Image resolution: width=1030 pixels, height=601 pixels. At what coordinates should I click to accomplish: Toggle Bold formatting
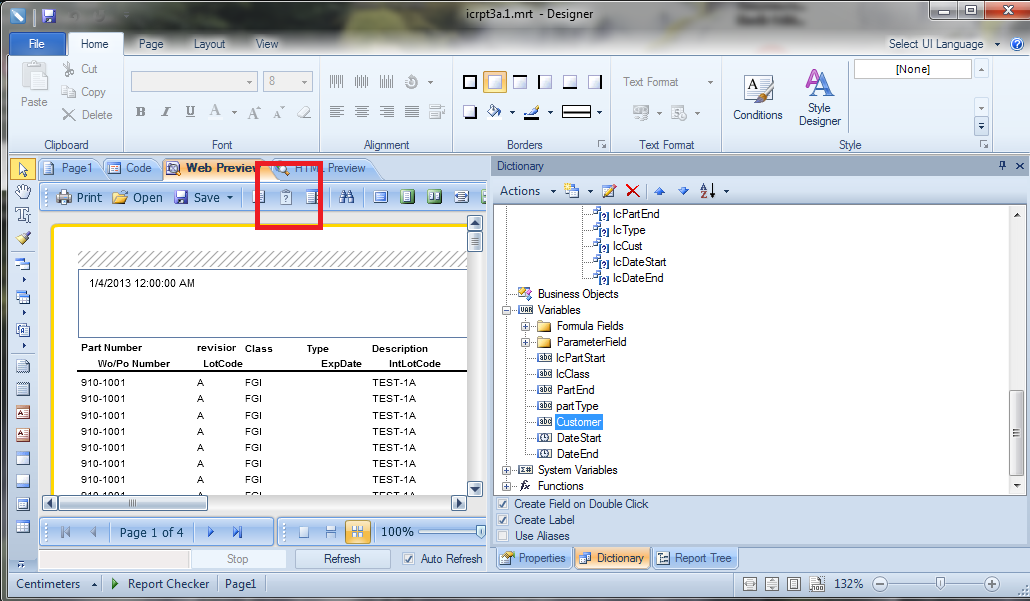point(141,112)
